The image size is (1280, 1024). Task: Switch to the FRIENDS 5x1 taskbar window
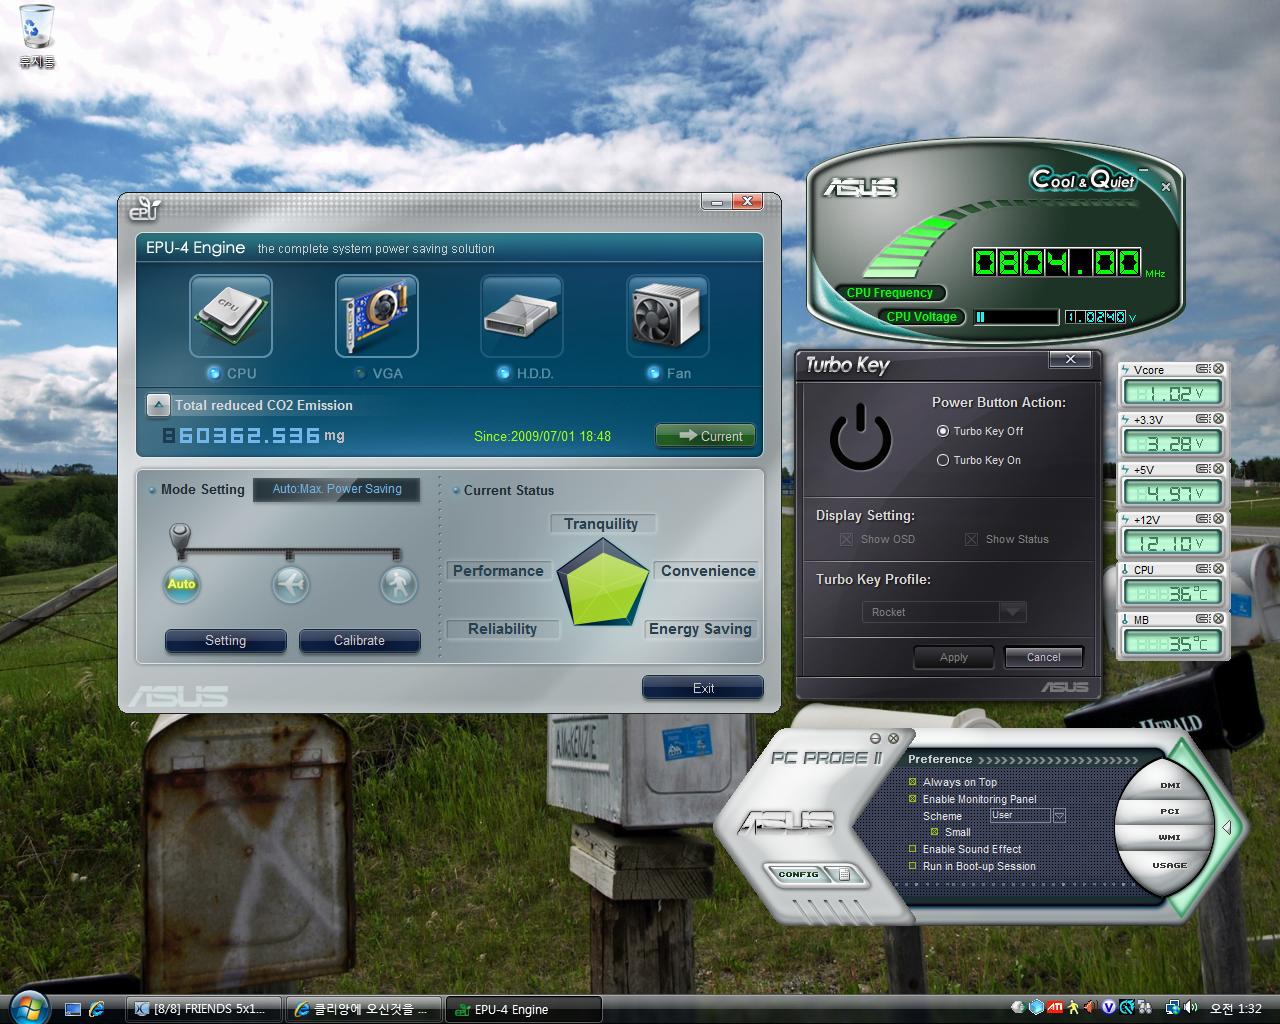tap(204, 1009)
